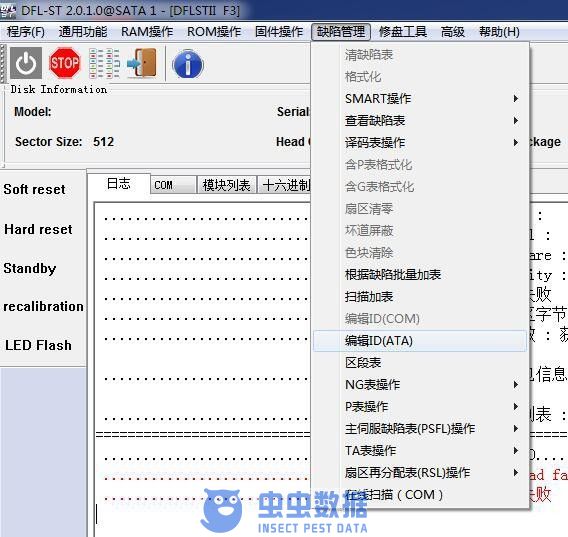Click the Hard reset button
The height and width of the screenshot is (537, 568).
tap(38, 229)
